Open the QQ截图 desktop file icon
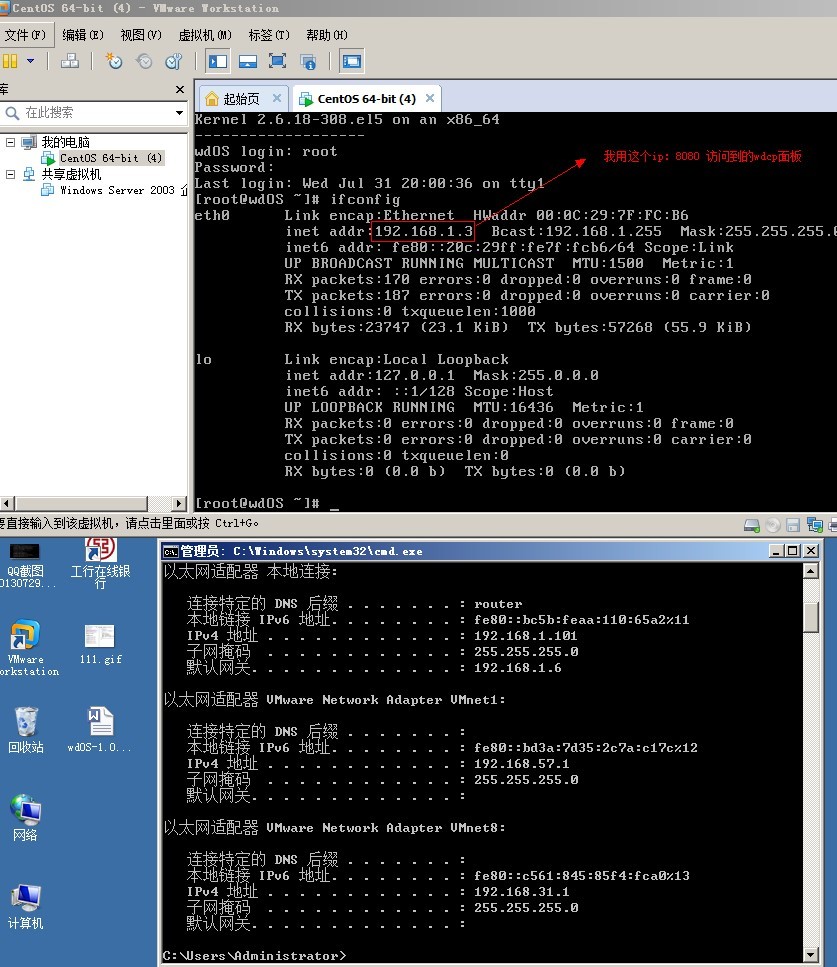The width and height of the screenshot is (837, 967). click(25, 565)
